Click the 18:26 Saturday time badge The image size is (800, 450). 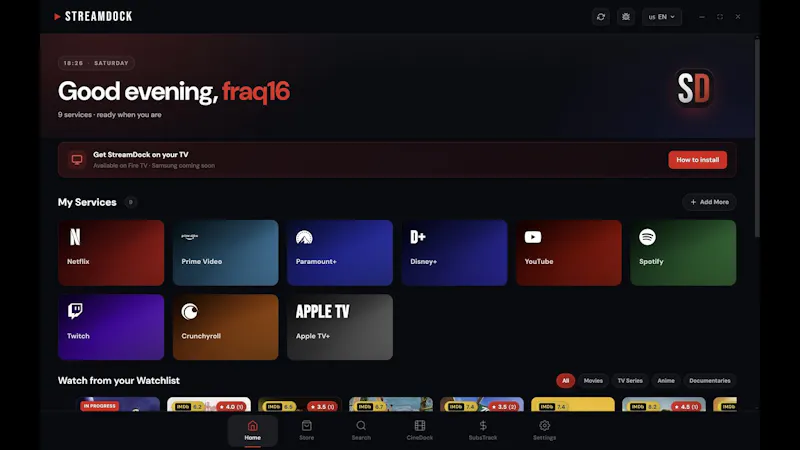pyautogui.click(x=96, y=63)
